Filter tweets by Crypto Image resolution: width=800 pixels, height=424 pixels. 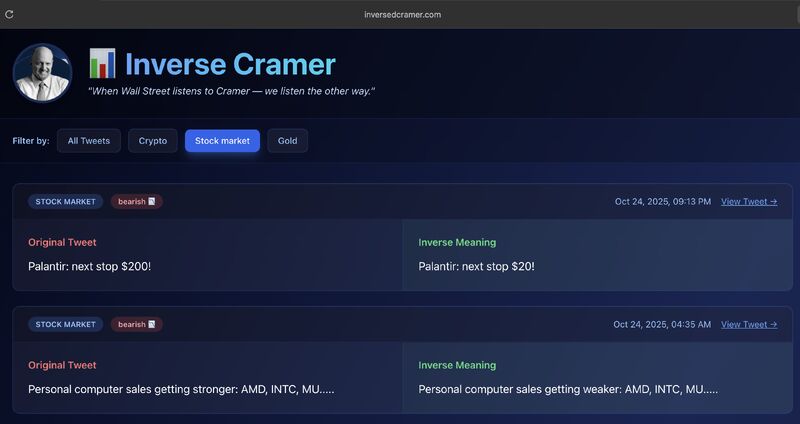[153, 141]
